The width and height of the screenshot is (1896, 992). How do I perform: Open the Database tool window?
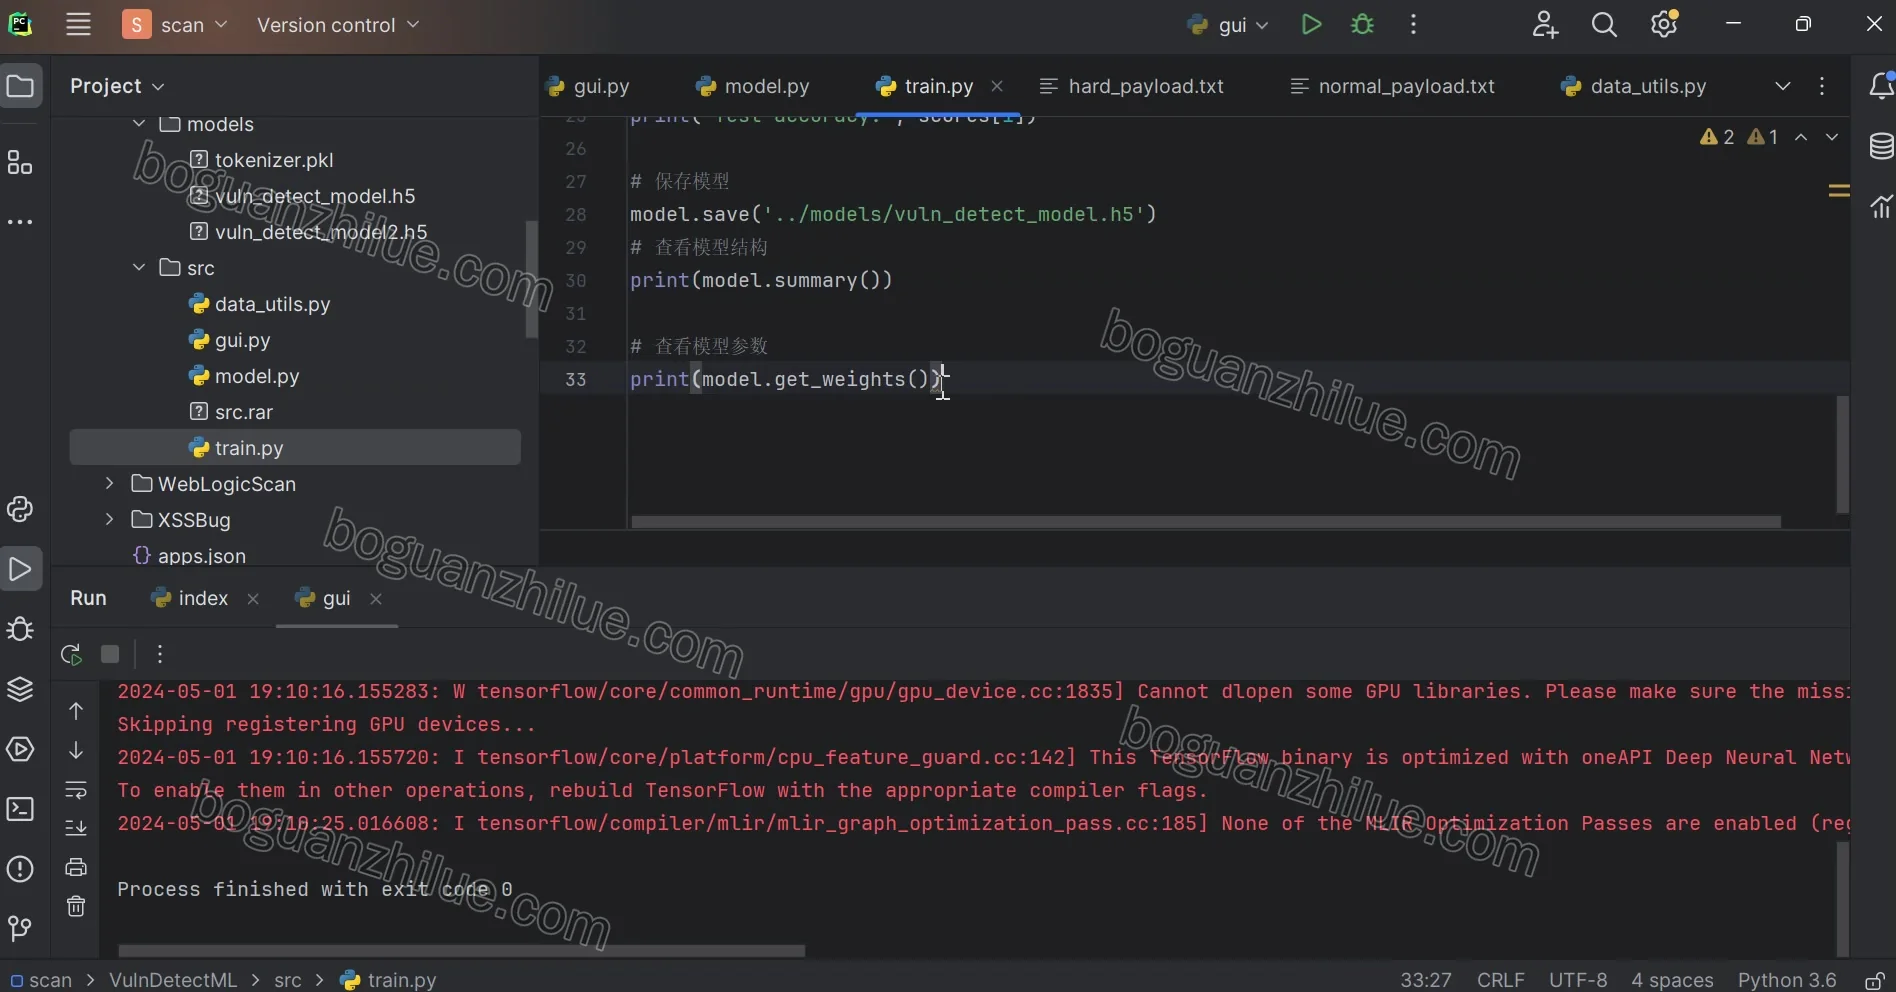tap(1881, 146)
